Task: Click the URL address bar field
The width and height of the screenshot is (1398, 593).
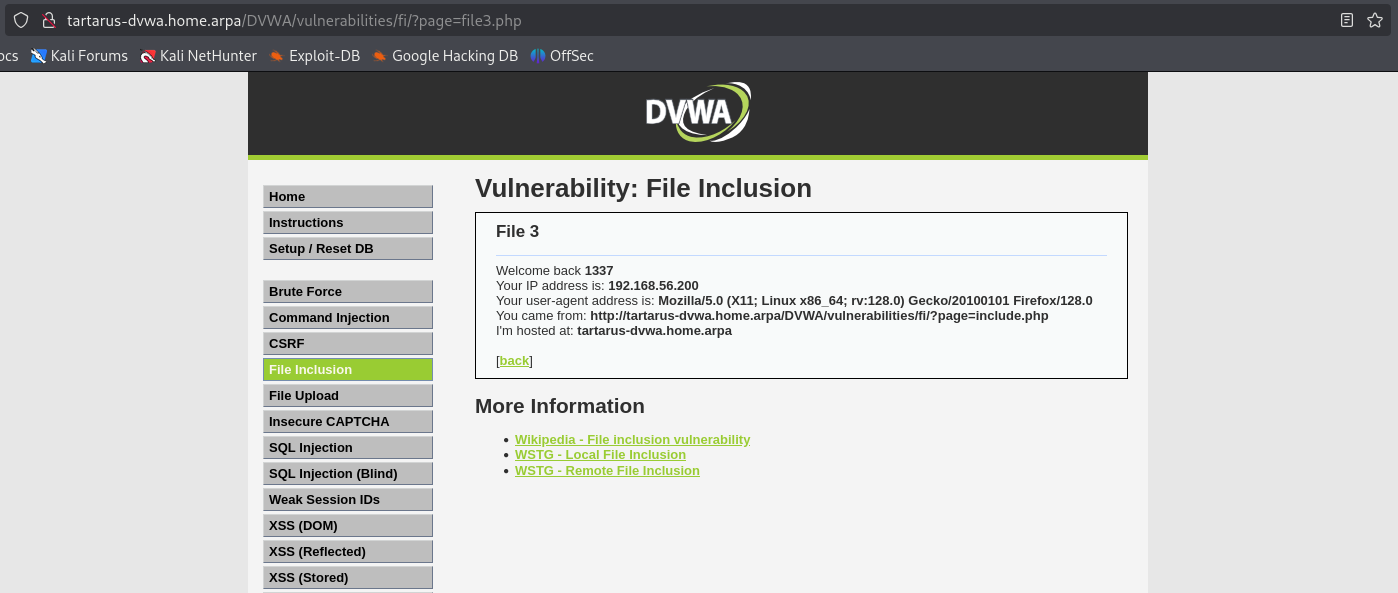Action: (x=700, y=20)
